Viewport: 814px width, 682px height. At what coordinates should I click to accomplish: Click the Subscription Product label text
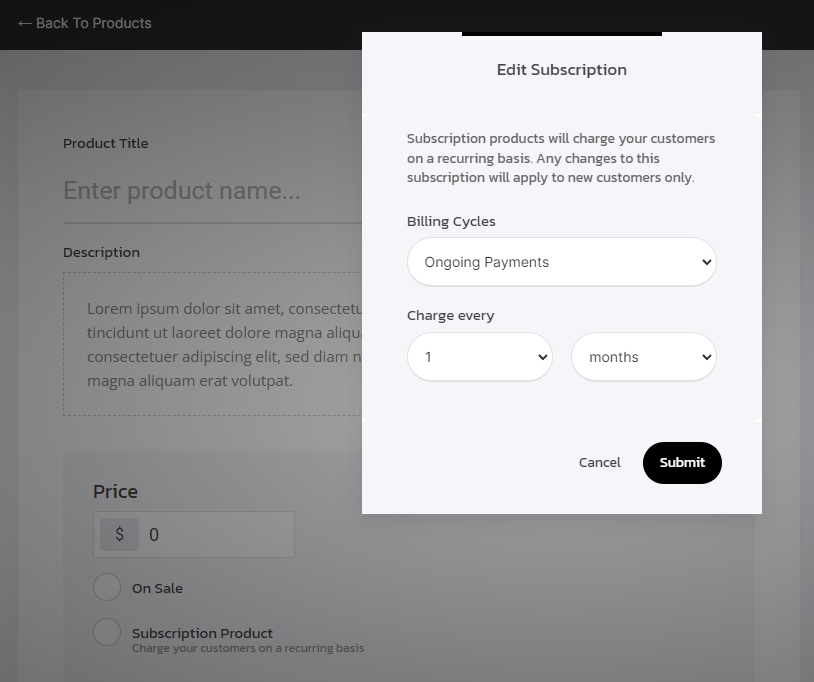point(202,633)
